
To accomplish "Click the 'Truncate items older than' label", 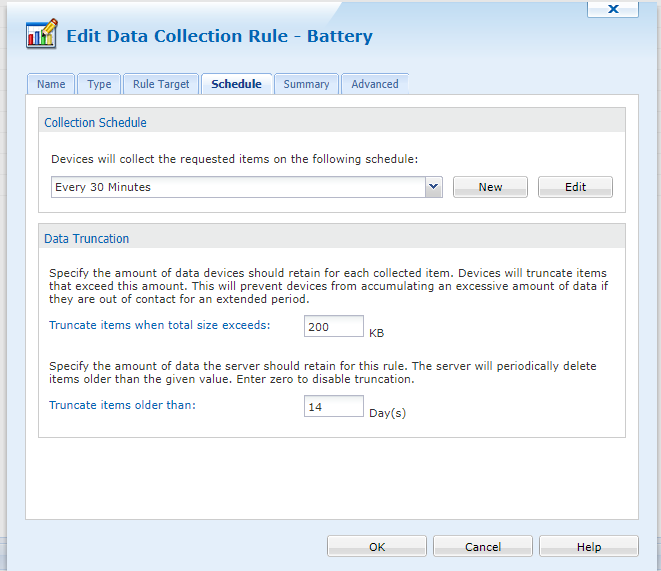I will click(x=121, y=405).
